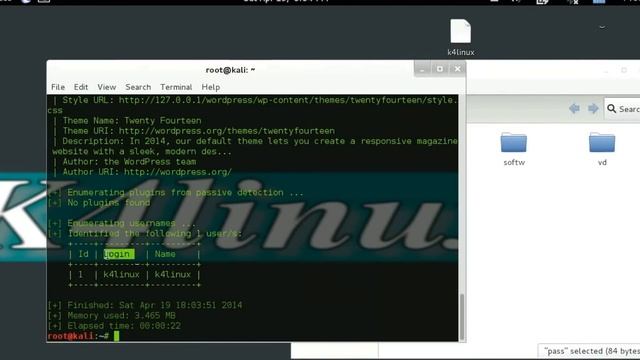
Task: Go back in file manager
Action: pyautogui.click(x=574, y=109)
